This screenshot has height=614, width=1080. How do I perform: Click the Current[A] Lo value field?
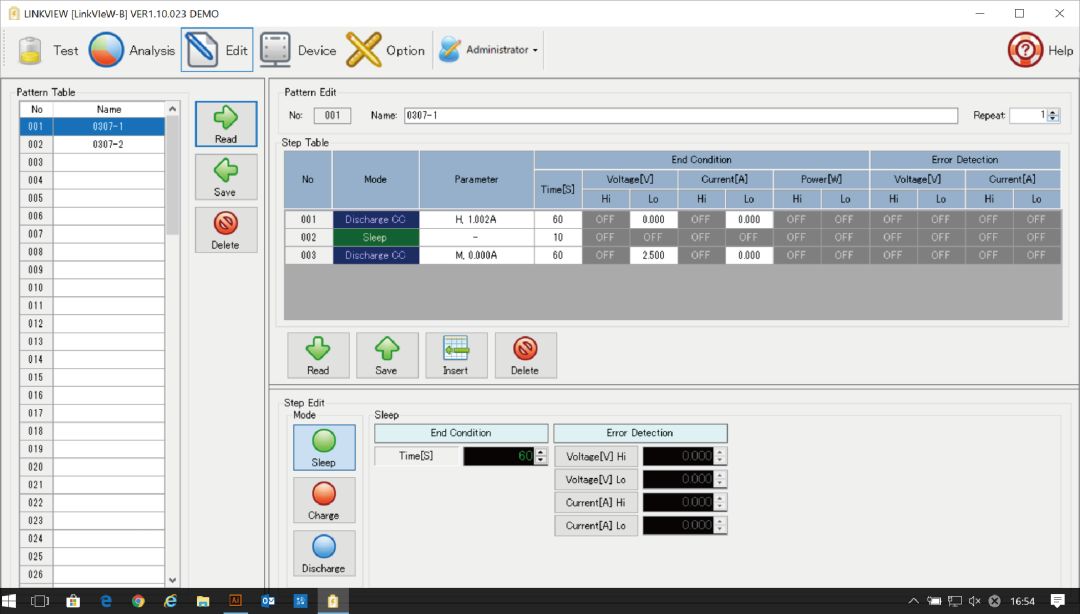click(x=678, y=526)
